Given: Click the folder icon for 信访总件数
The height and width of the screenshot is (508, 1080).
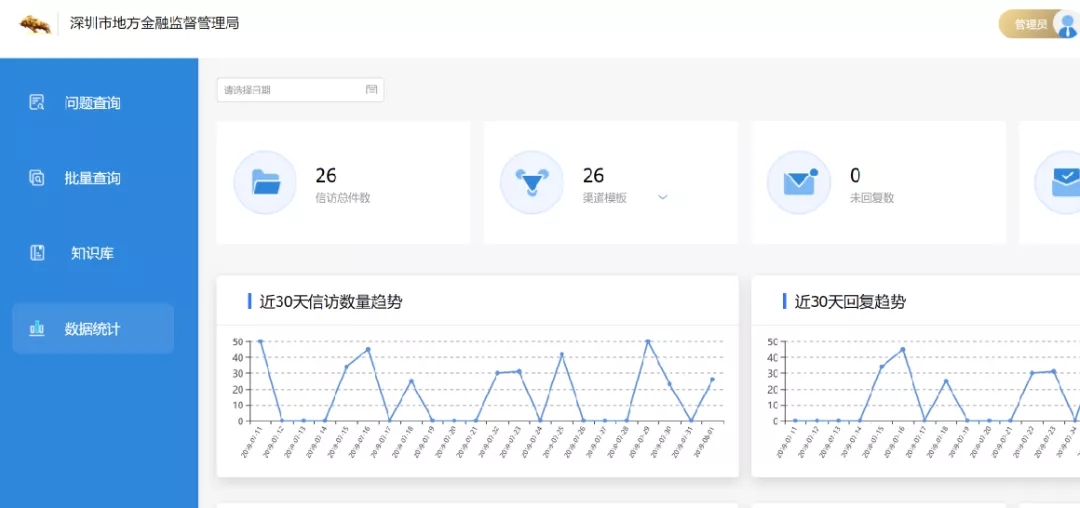Looking at the screenshot, I should (266, 182).
